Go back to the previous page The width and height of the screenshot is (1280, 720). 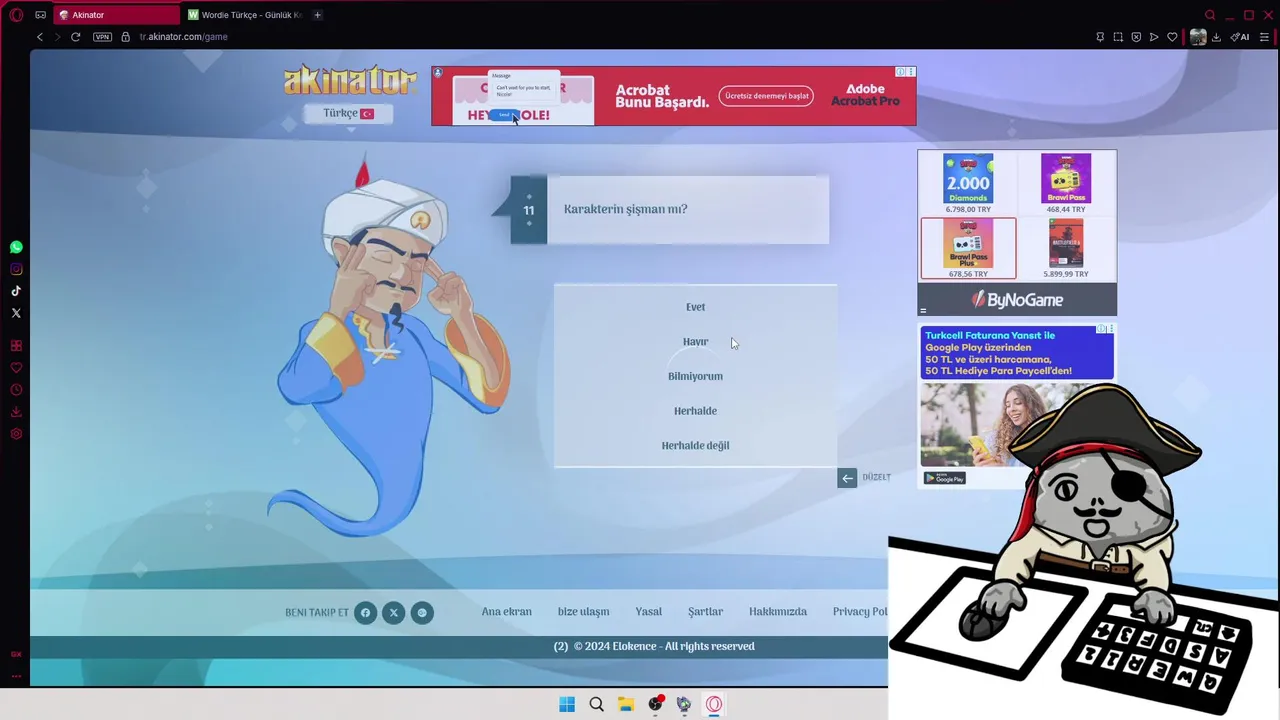(40, 37)
